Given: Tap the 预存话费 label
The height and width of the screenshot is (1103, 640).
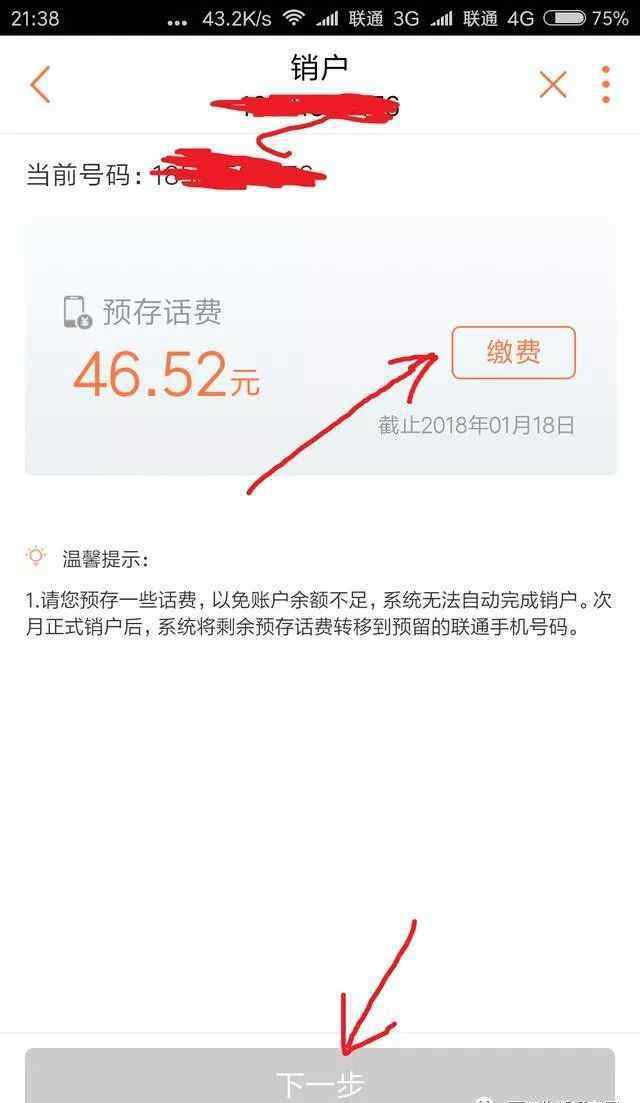Looking at the screenshot, I should click(162, 312).
